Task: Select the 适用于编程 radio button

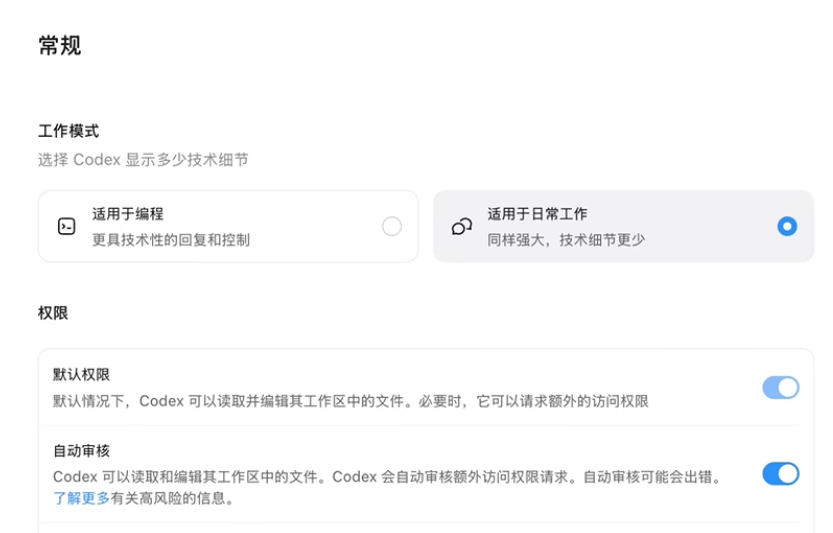Action: [392, 226]
